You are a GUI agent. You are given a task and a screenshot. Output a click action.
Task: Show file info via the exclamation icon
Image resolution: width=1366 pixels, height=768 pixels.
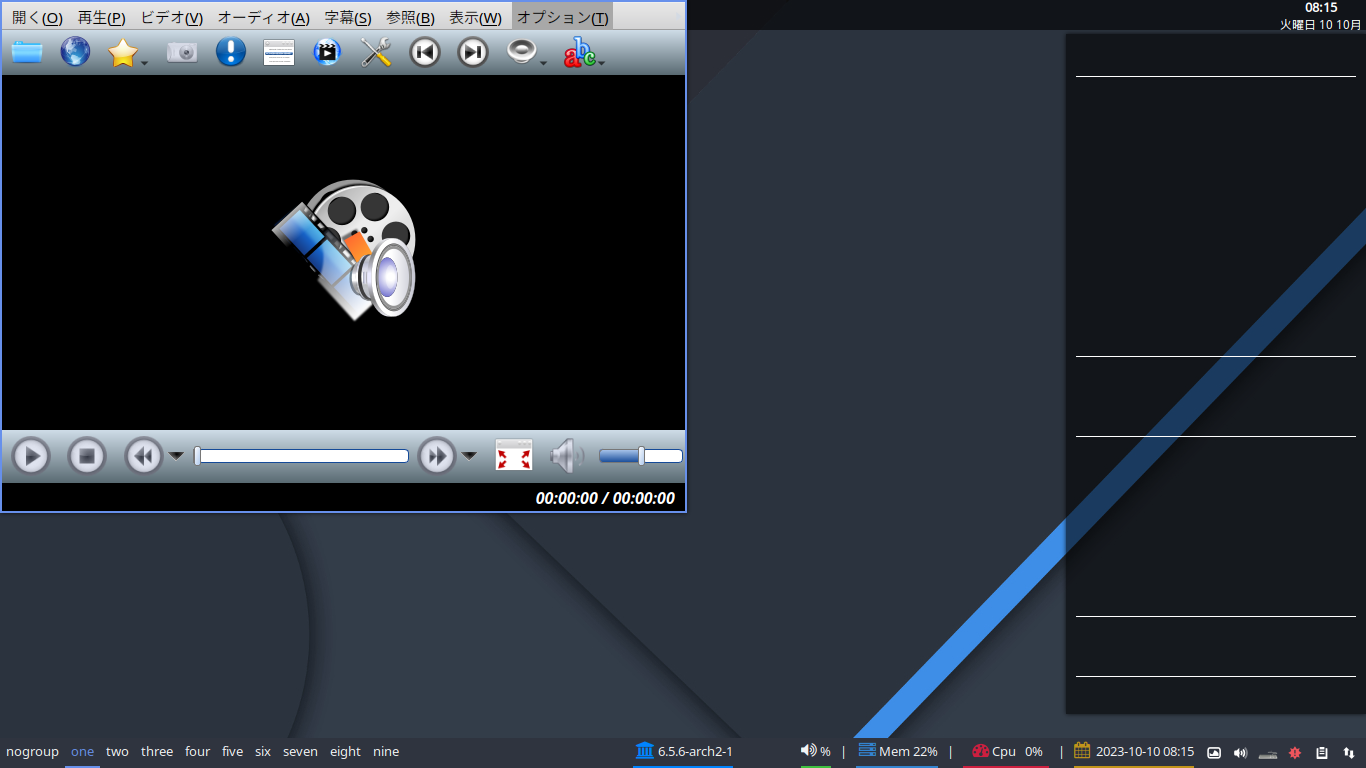point(231,52)
